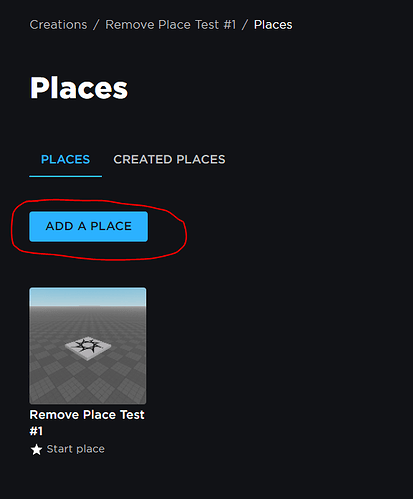Click the large Places page heading

[79, 88]
